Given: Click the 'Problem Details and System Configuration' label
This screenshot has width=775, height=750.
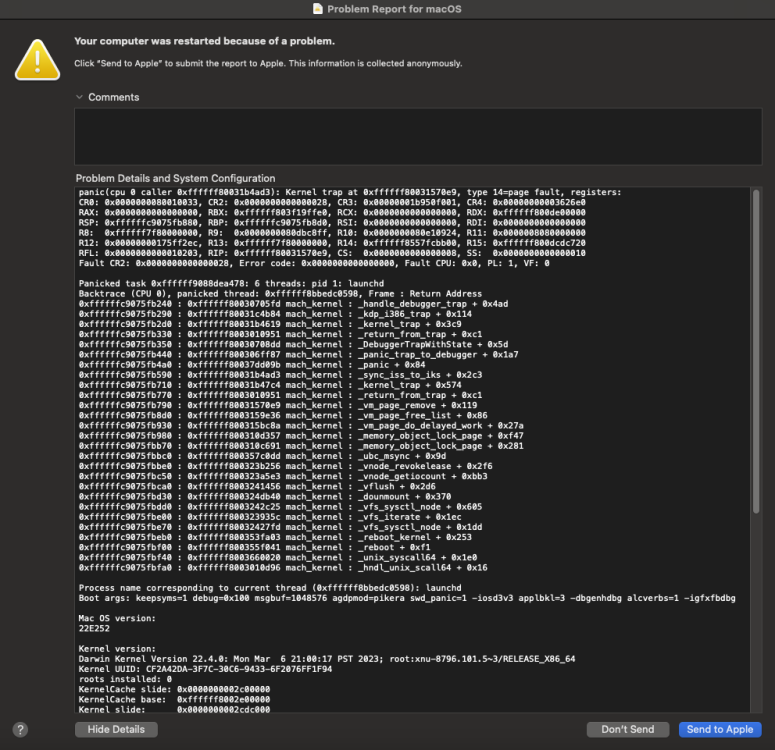Looking at the screenshot, I should (x=175, y=178).
